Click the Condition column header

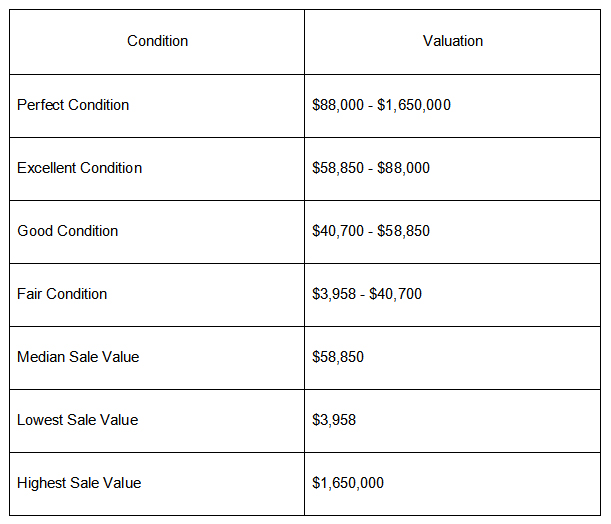point(157,41)
